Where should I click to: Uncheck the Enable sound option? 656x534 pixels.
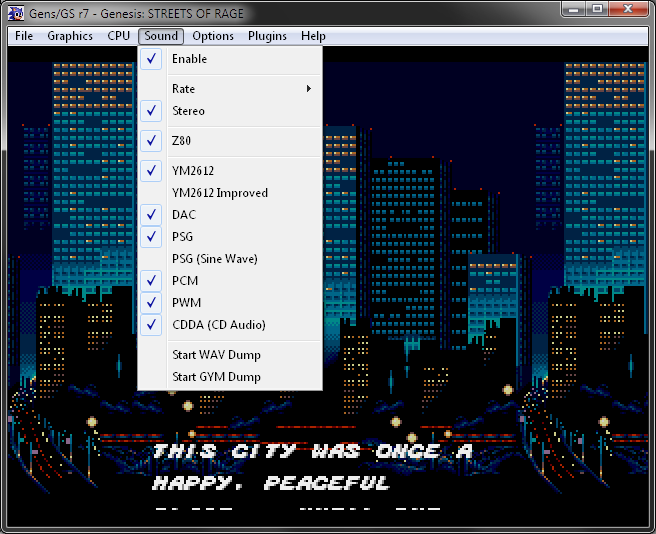[189, 59]
